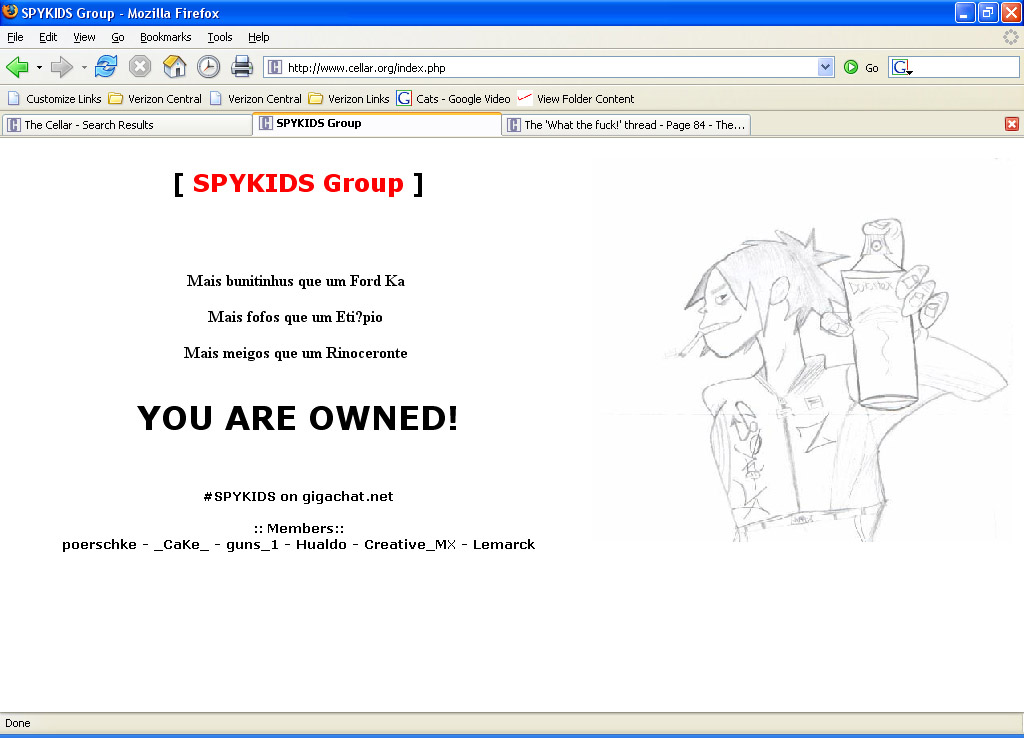The image size is (1024, 738).
Task: Click the green Go button
Action: [861, 67]
